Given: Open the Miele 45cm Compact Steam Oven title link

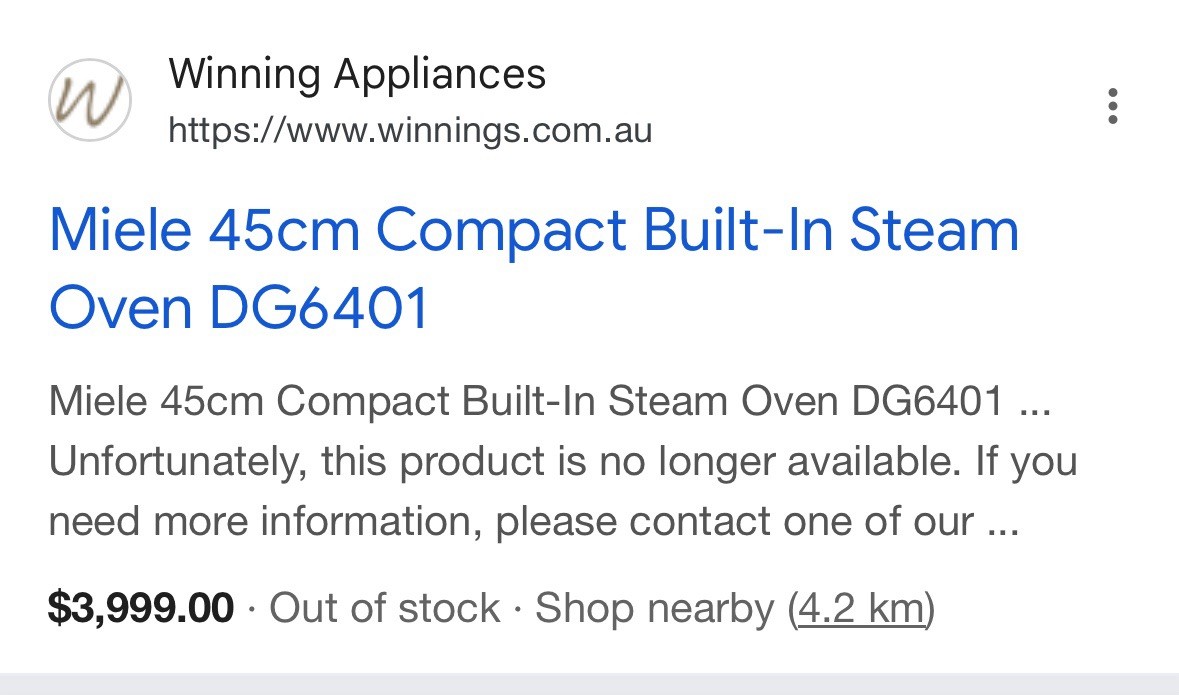Looking at the screenshot, I should (x=534, y=269).
